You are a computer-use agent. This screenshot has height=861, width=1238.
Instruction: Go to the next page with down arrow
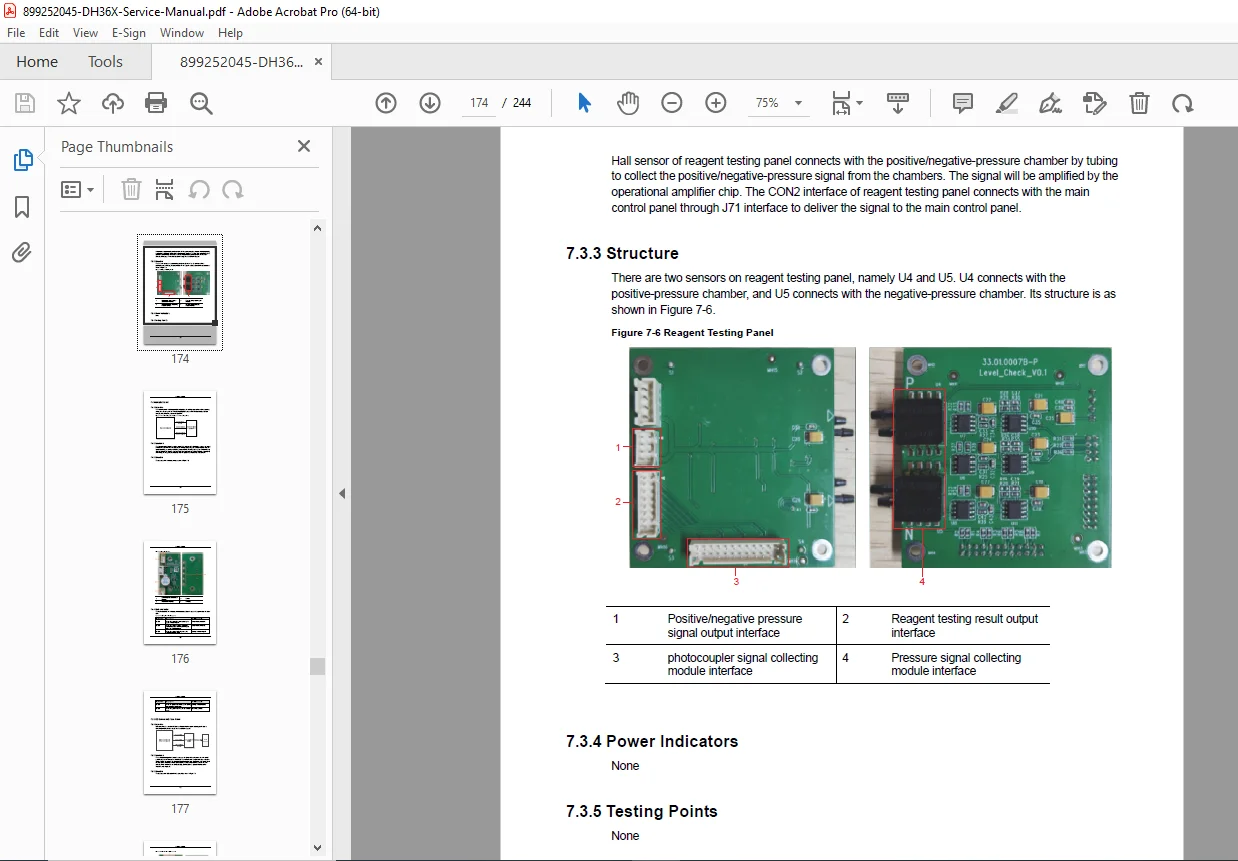[x=430, y=103]
